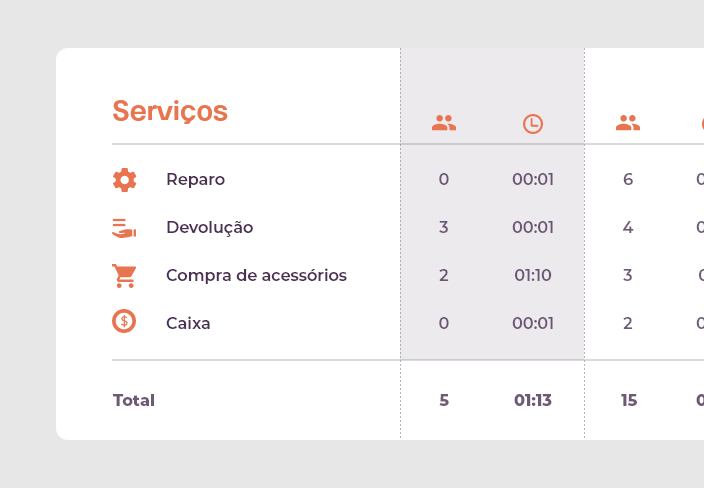704x488 pixels.
Task: Click the Devolução hand icon
Action: [x=124, y=228]
